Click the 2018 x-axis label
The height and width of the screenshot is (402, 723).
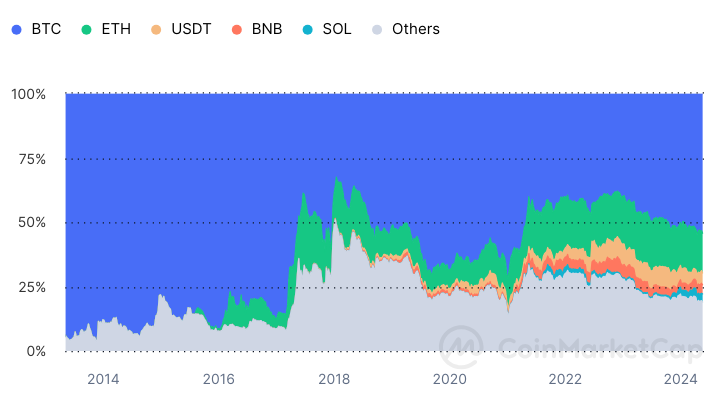(334, 379)
